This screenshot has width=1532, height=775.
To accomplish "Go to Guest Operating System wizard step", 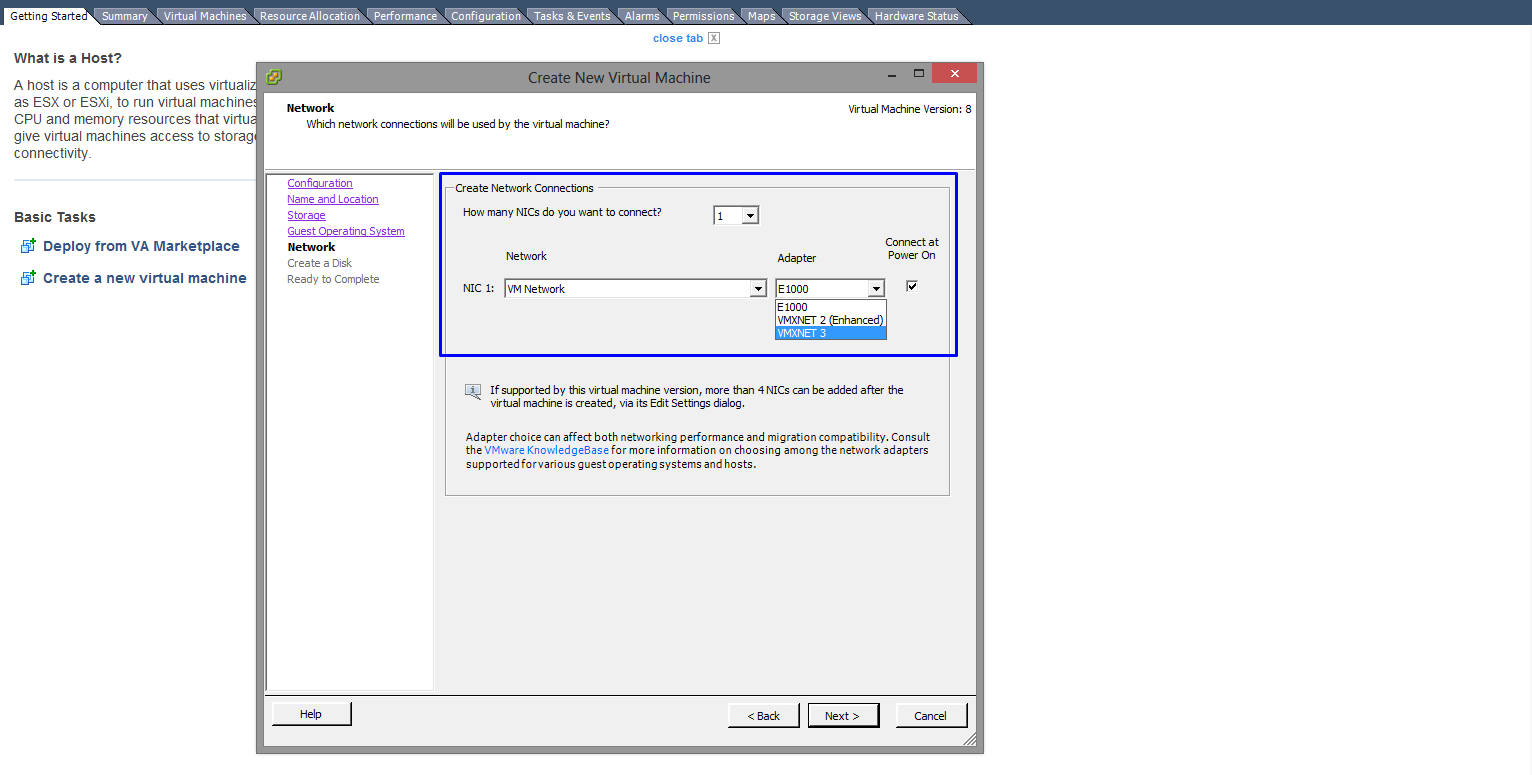I will click(x=346, y=231).
